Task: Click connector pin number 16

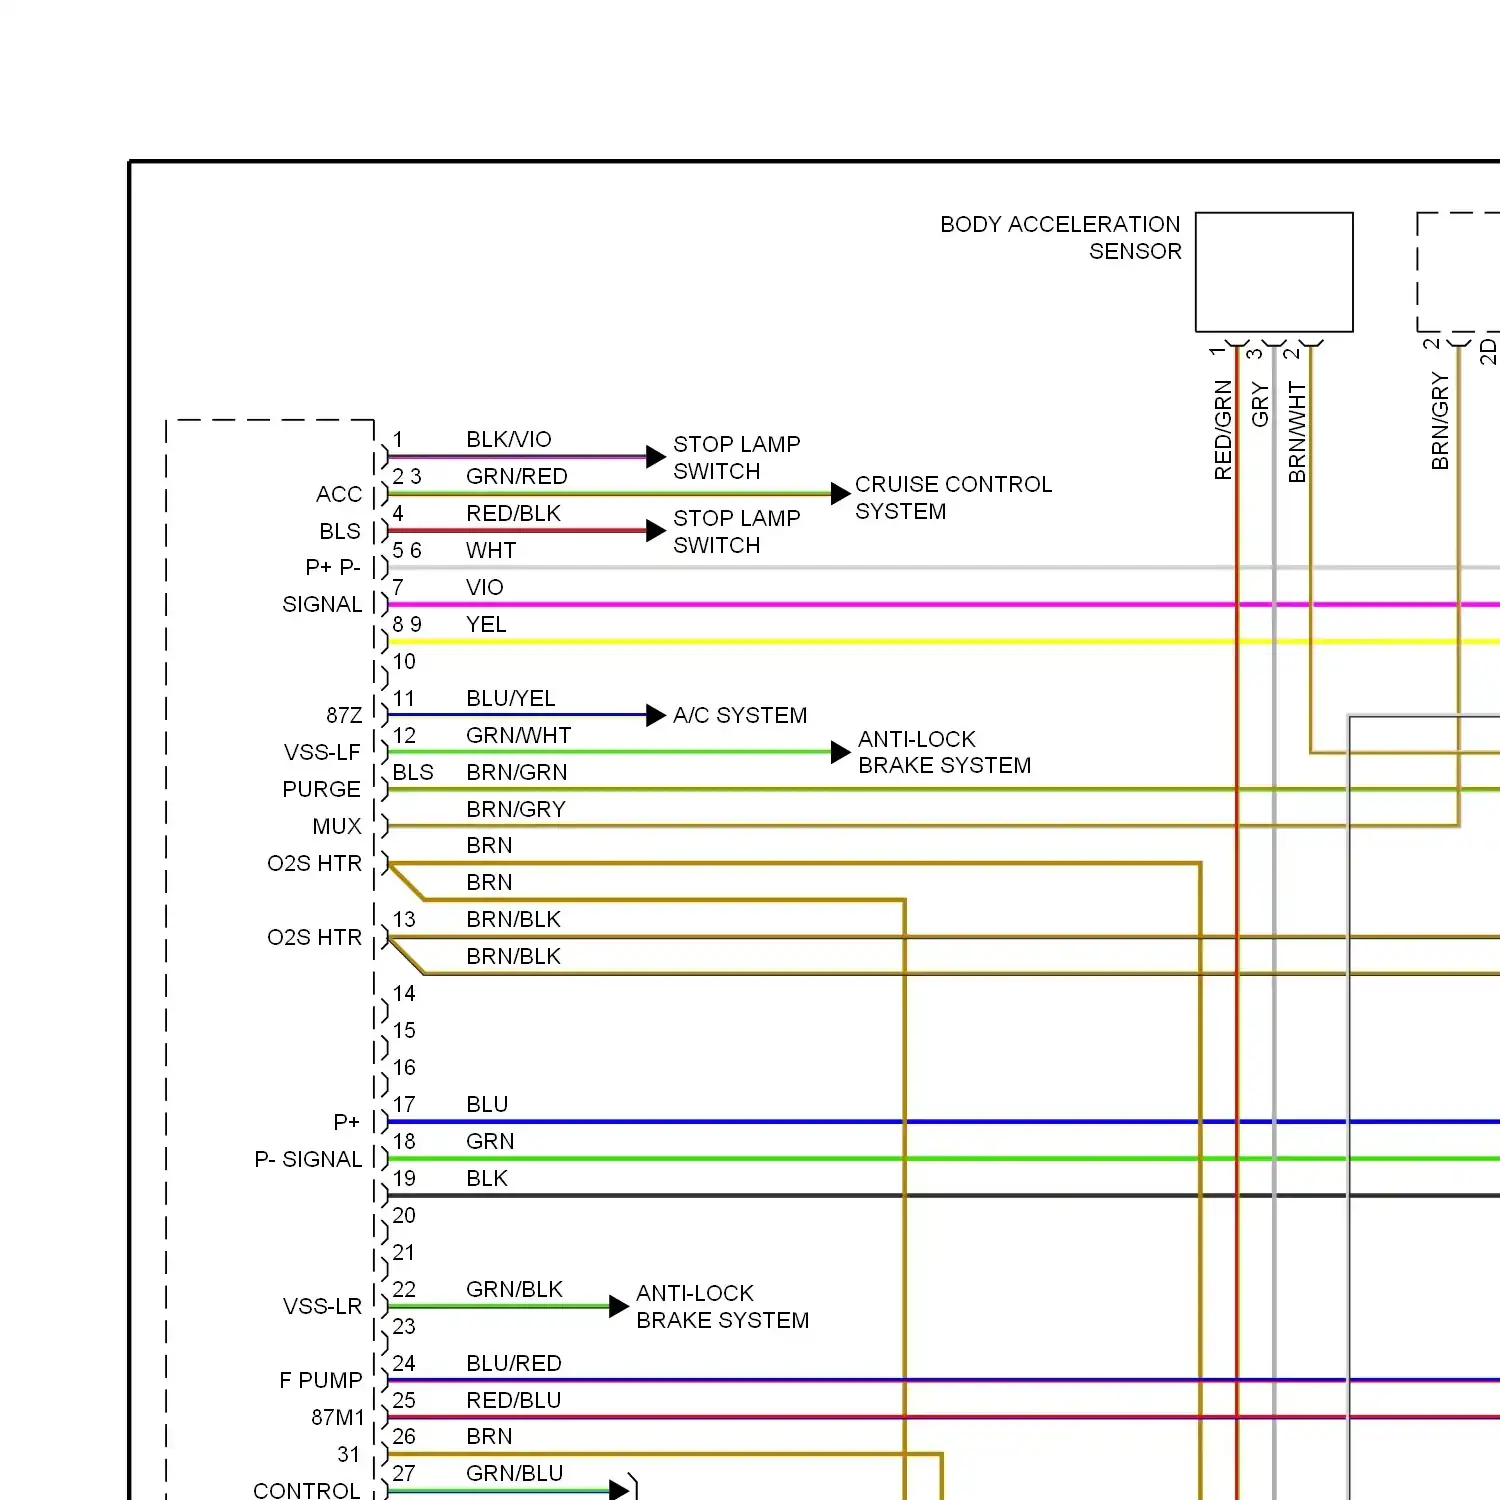Action: tap(404, 1067)
